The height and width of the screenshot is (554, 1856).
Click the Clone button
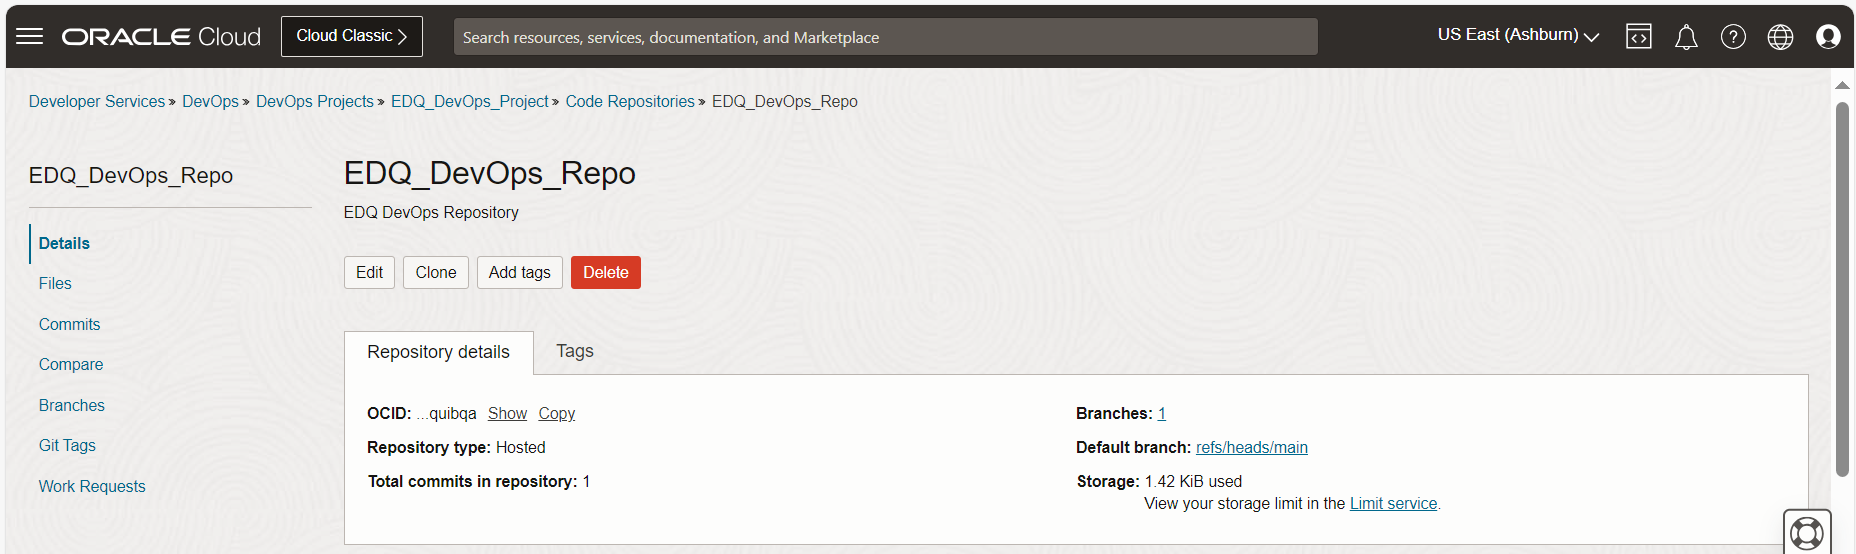(436, 272)
